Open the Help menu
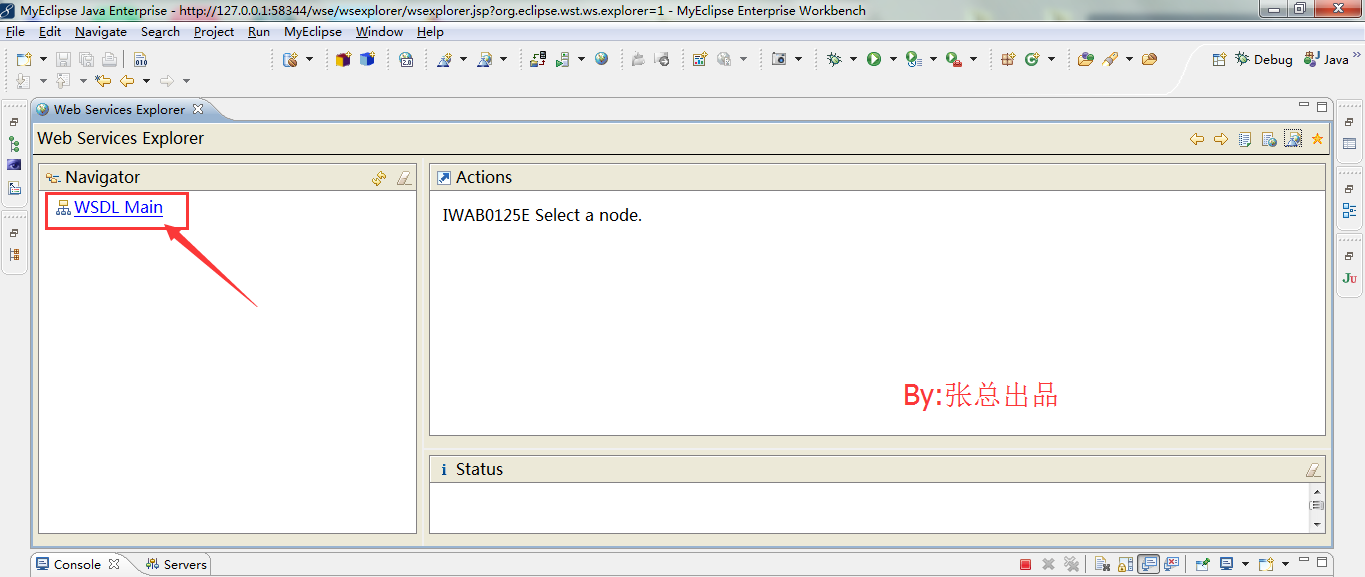This screenshot has height=577, width=1365. coord(430,32)
